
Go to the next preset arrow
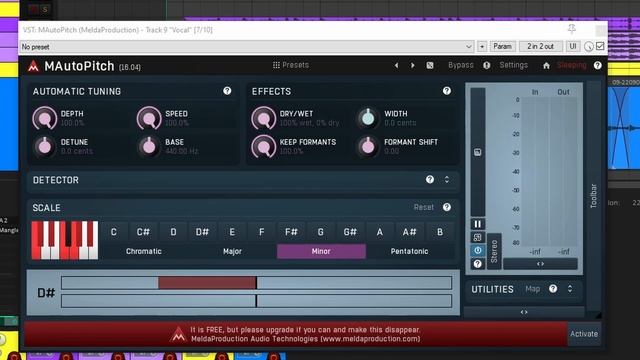pos(413,65)
